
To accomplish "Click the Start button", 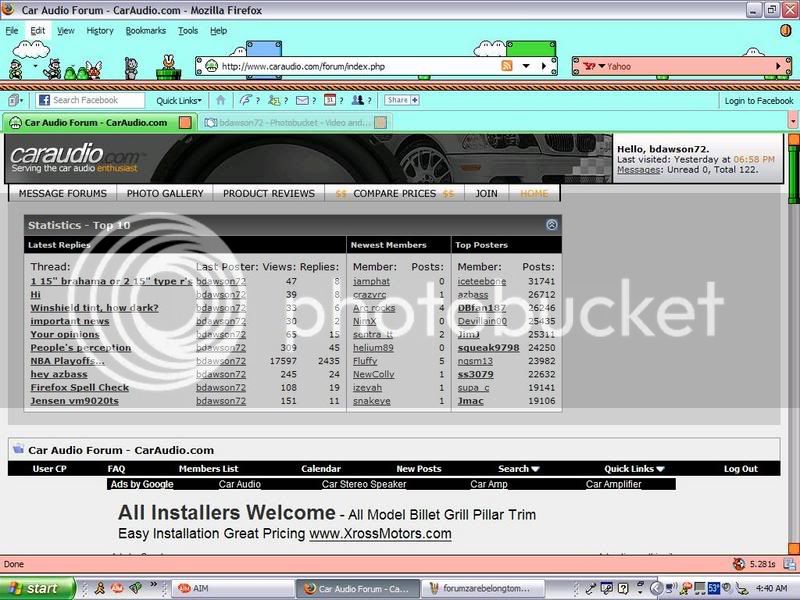I will pyautogui.click(x=37, y=588).
